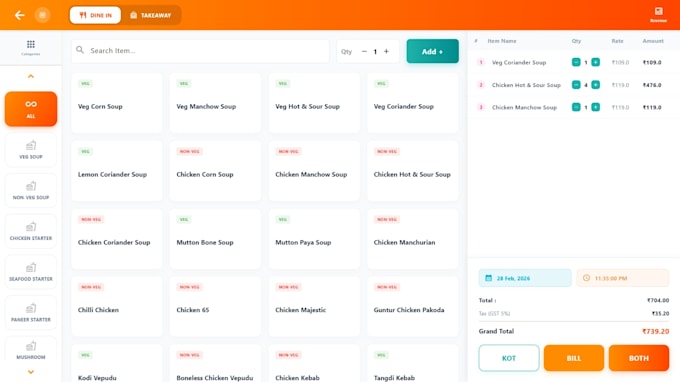Viewport: 680px width, 382px height.
Task: Add Chicken 65 card
Action: (216, 307)
